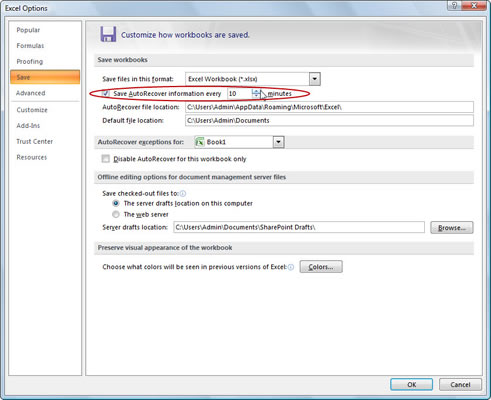
Task: Switch to the Formulas category
Action: click(30, 46)
